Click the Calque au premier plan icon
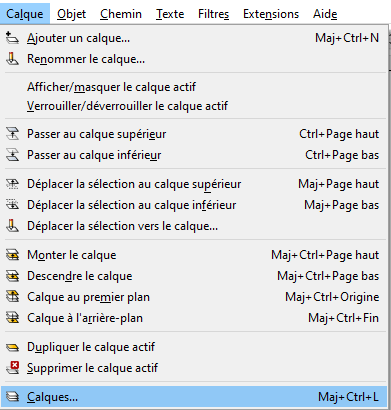 pyautogui.click(x=12, y=297)
